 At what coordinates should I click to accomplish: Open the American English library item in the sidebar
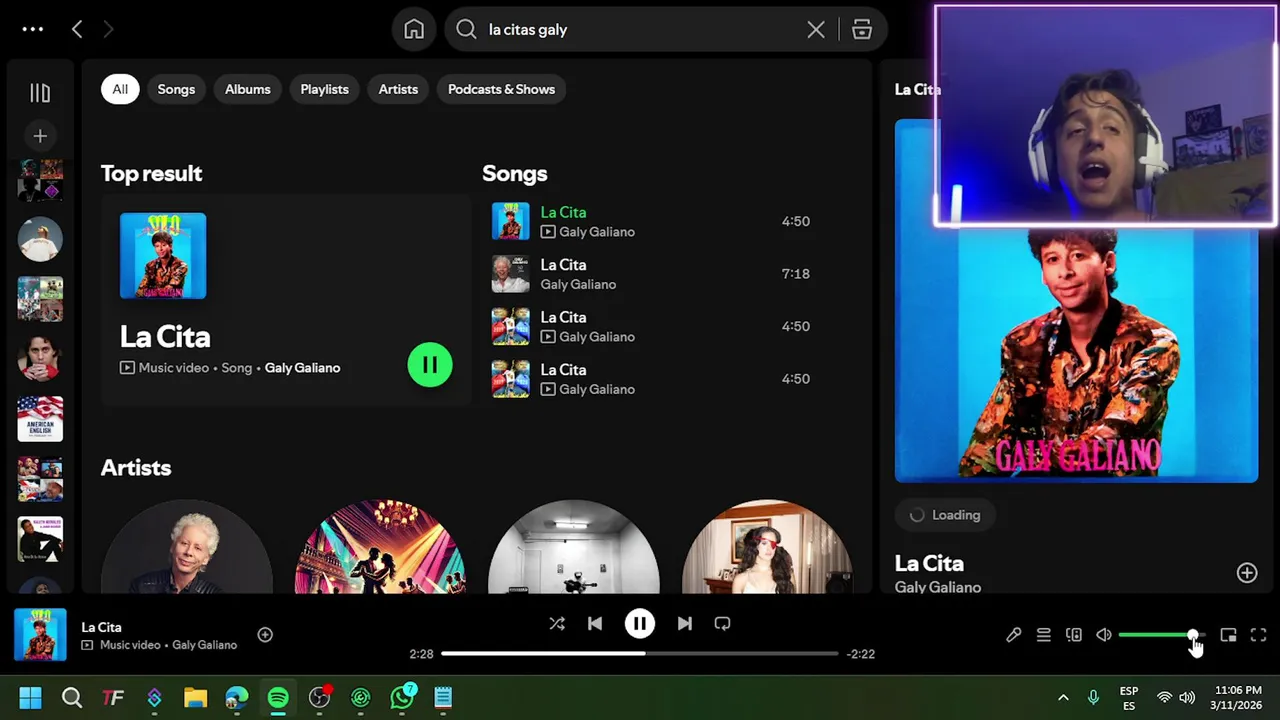coord(40,419)
